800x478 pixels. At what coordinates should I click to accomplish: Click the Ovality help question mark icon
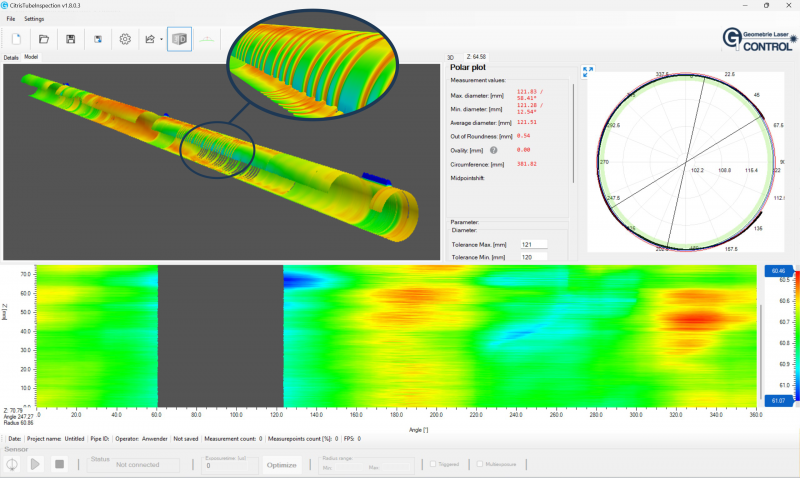493,150
